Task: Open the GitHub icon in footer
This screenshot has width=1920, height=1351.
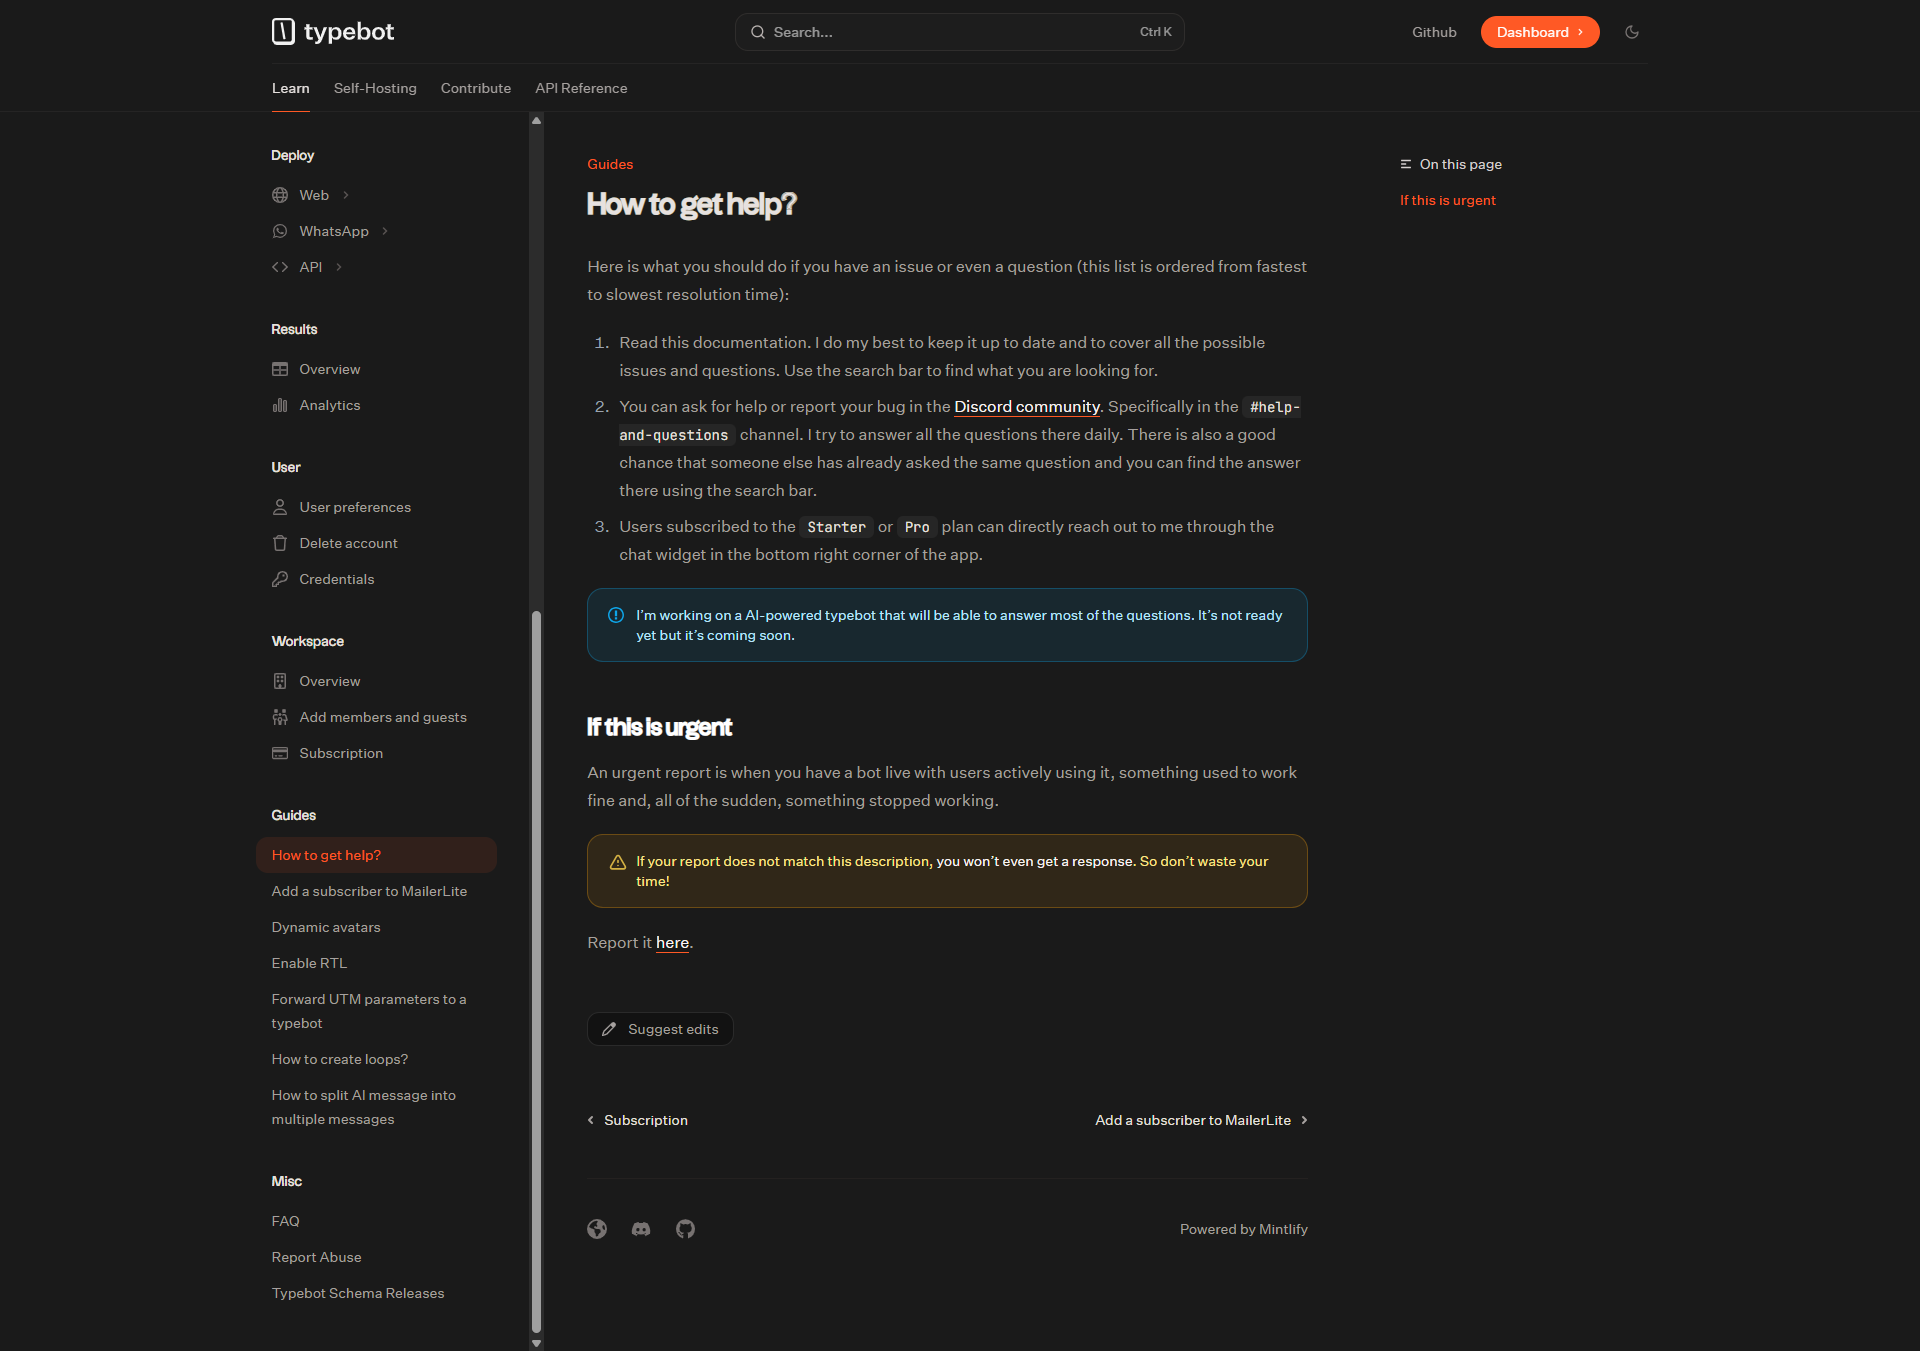Action: pyautogui.click(x=685, y=1229)
